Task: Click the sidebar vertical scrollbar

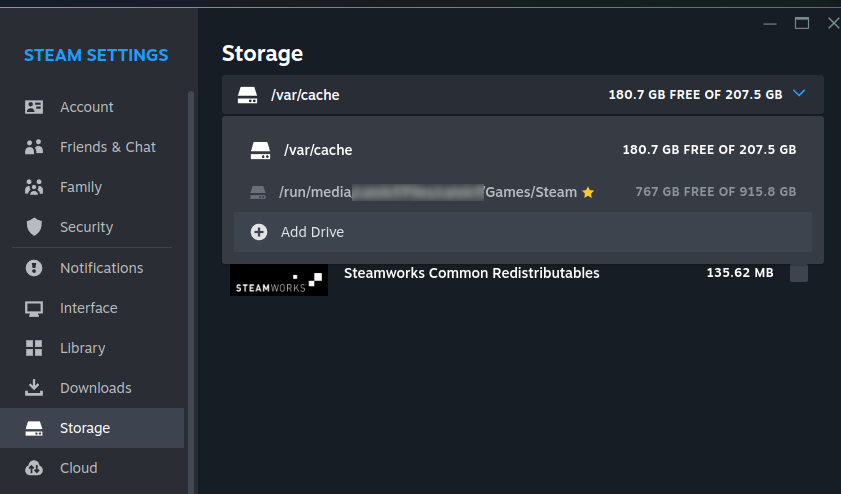Action: point(190,250)
